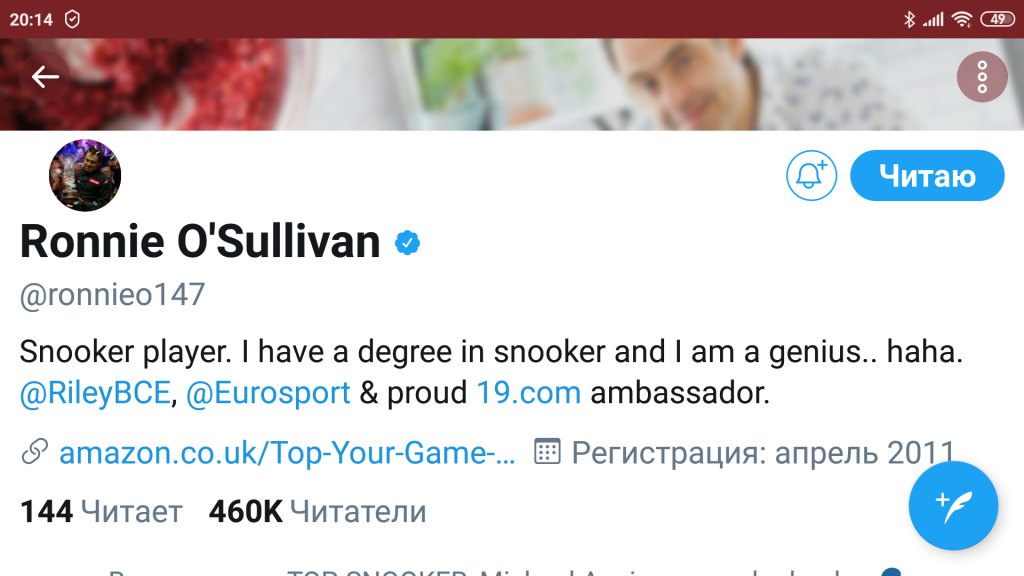Image resolution: width=1024 pixels, height=576 pixels.
Task: Tap the back arrow icon
Action: click(45, 77)
